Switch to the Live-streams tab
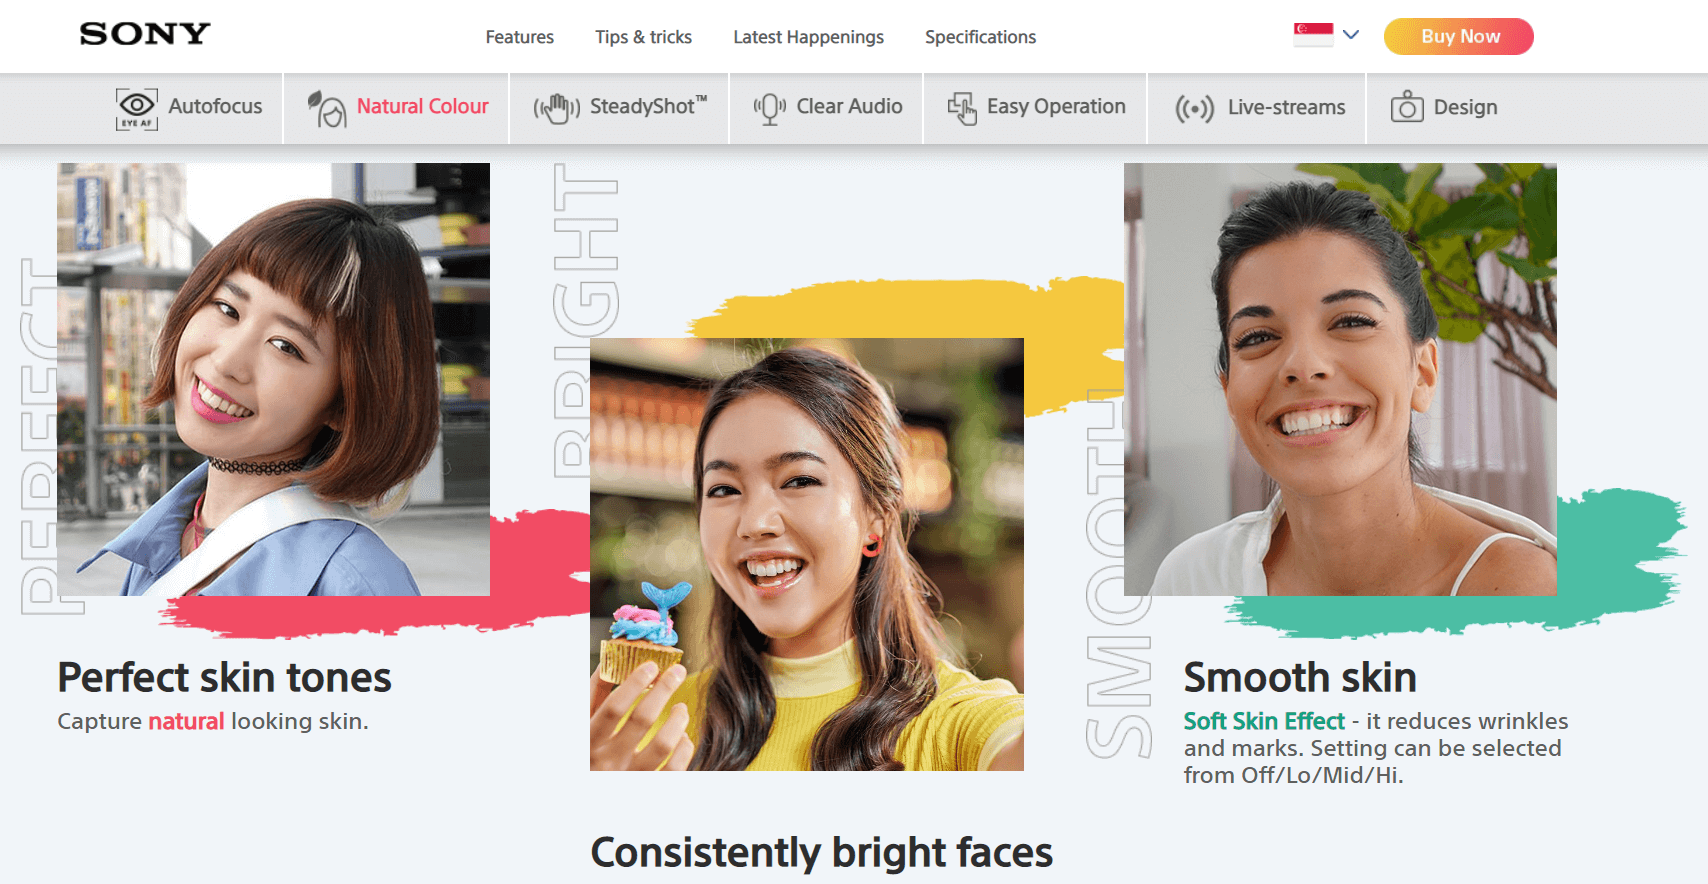 pos(1286,107)
